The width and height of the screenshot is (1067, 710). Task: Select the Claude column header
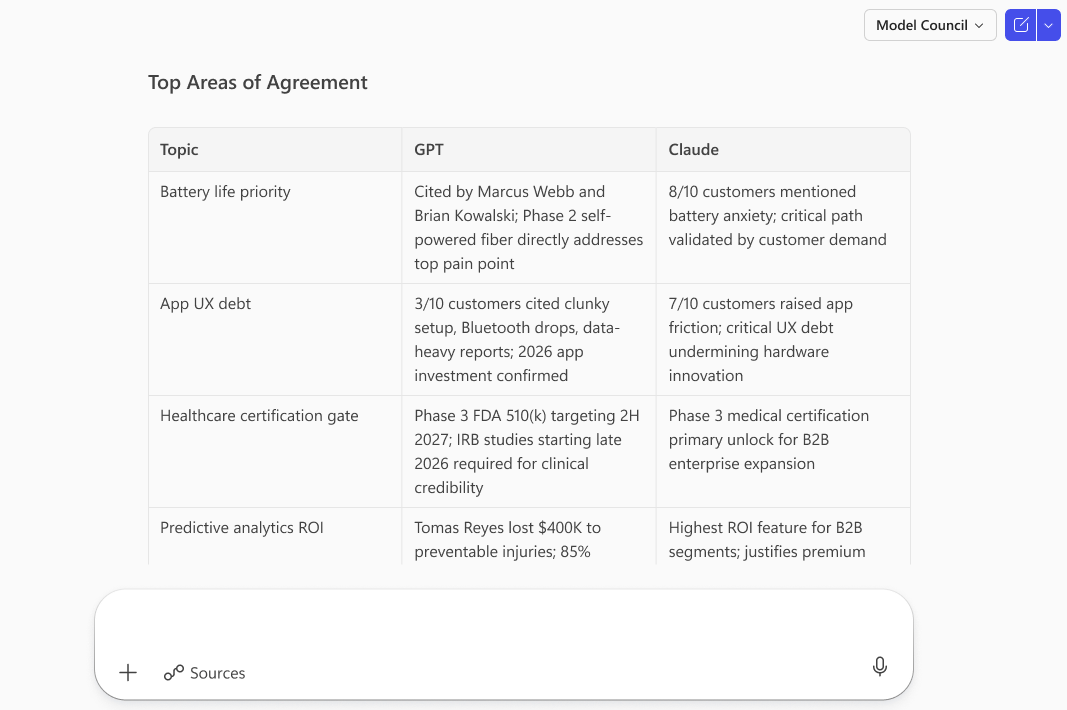[693, 150]
